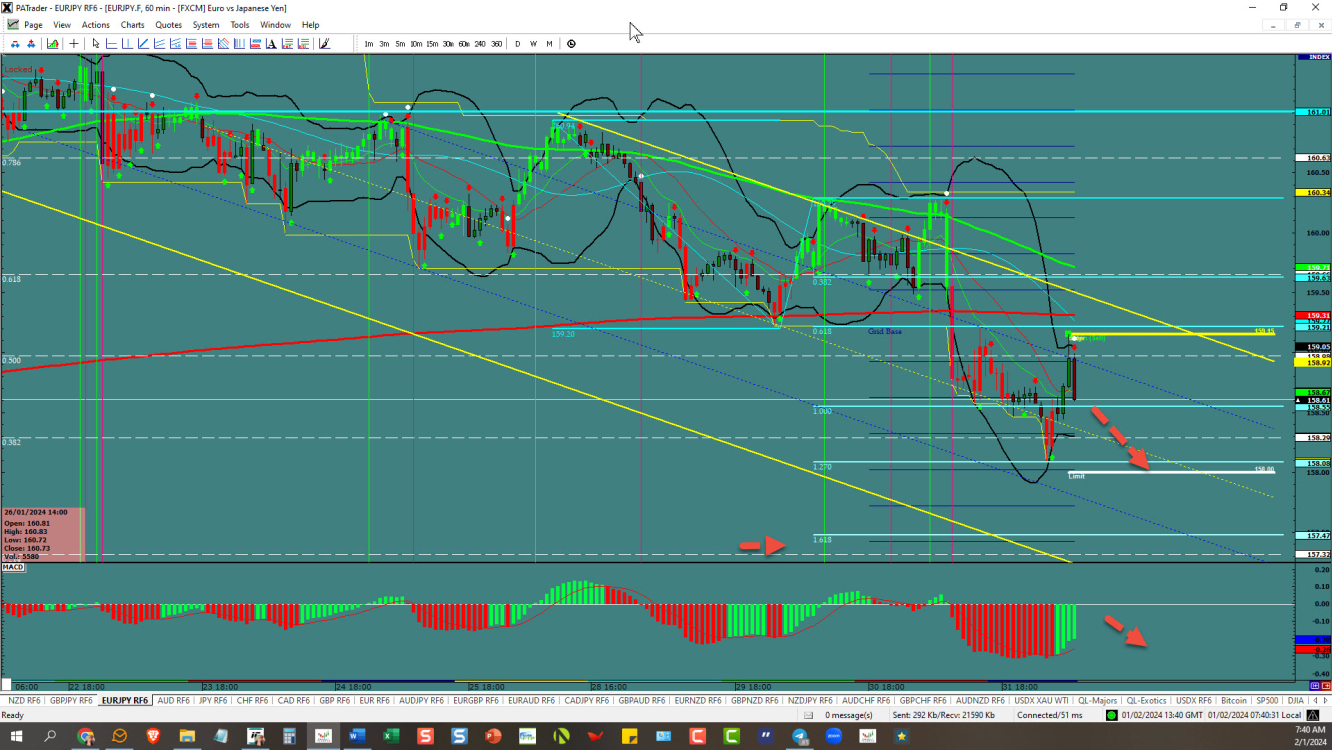Image resolution: width=1332 pixels, height=750 pixels.
Task: Click the green connection status indicator
Action: coord(1111,715)
